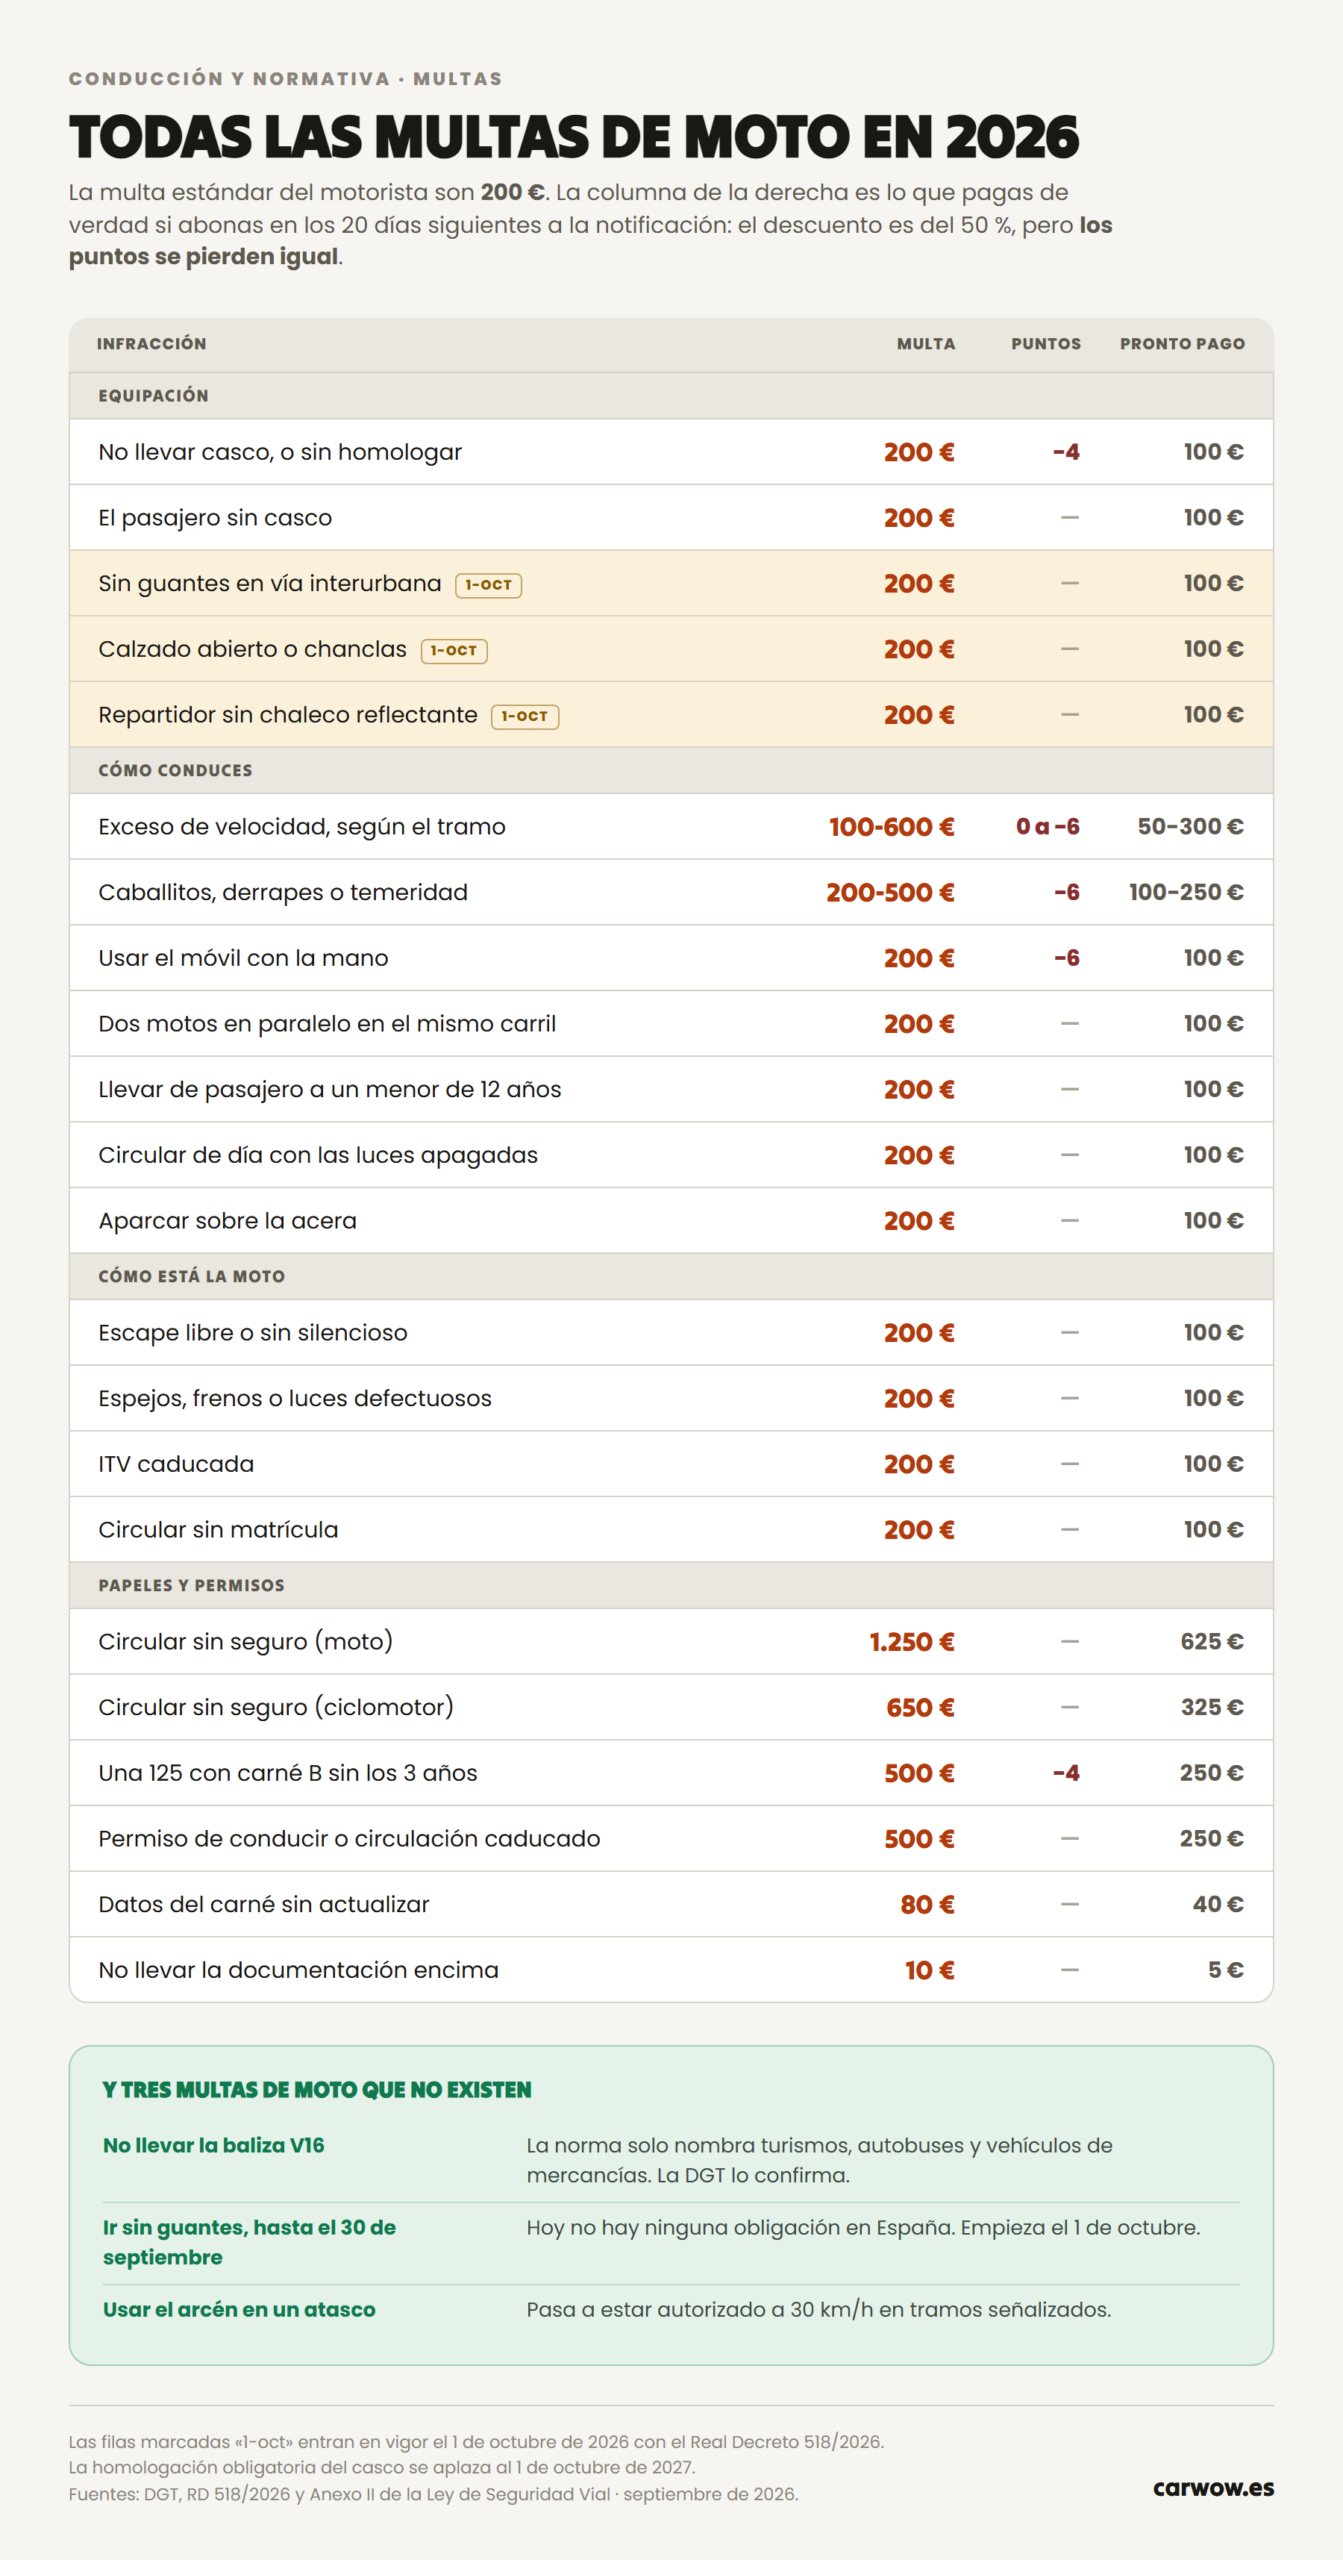Click "Usar el móvil con la mano"
The width and height of the screenshot is (1343, 2560).
point(243,958)
